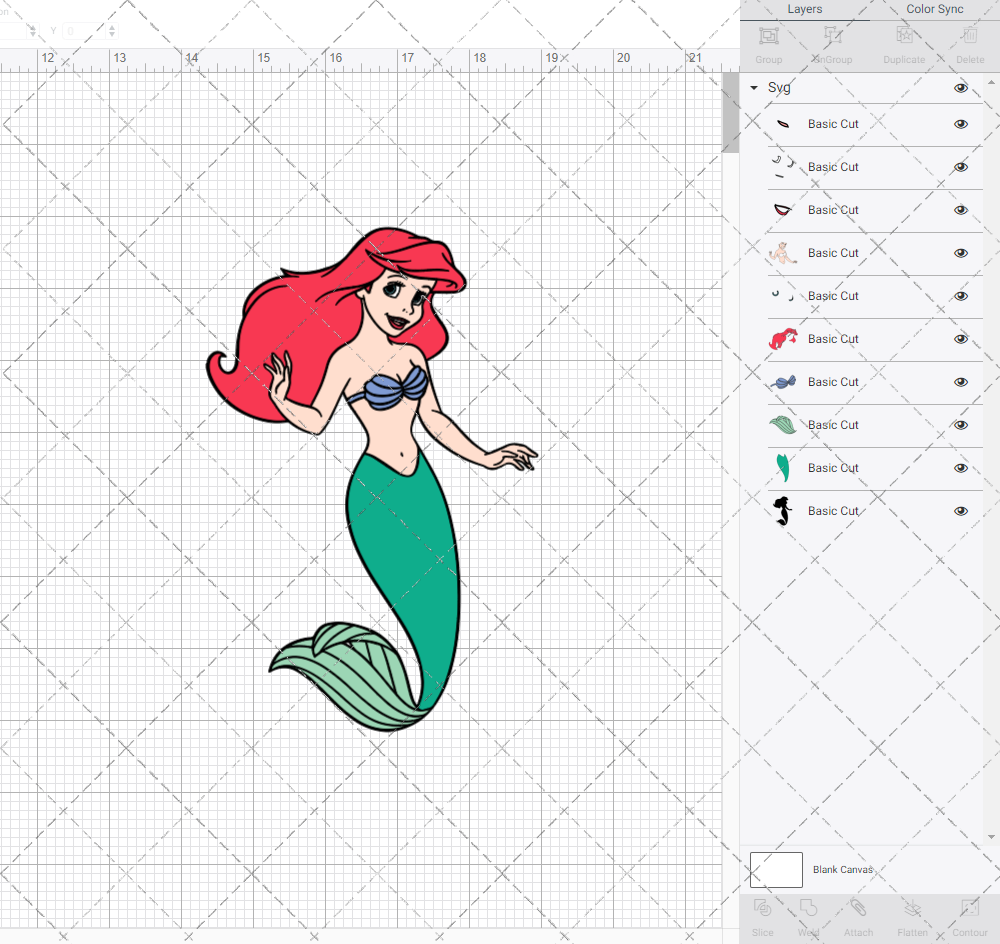Select the Svg group label
Screen dimensions: 1000x944
click(779, 88)
